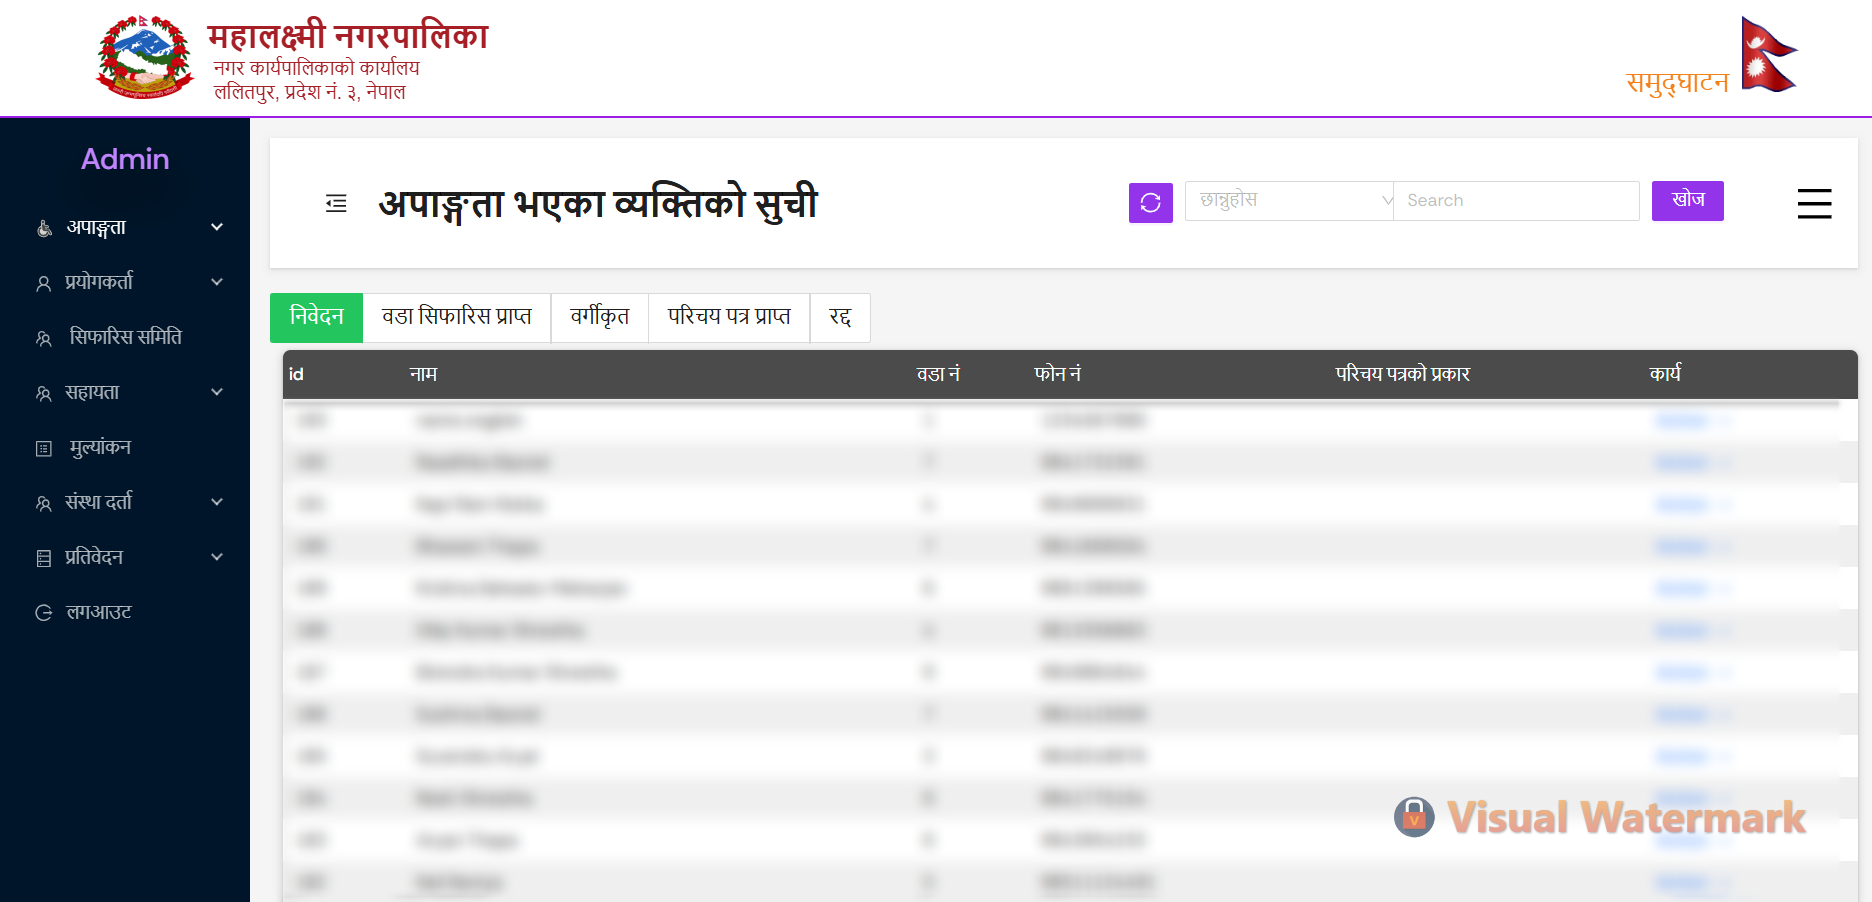The height and width of the screenshot is (902, 1872).
Task: Toggle sidebar with the indent menu icon
Action: pos(336,204)
